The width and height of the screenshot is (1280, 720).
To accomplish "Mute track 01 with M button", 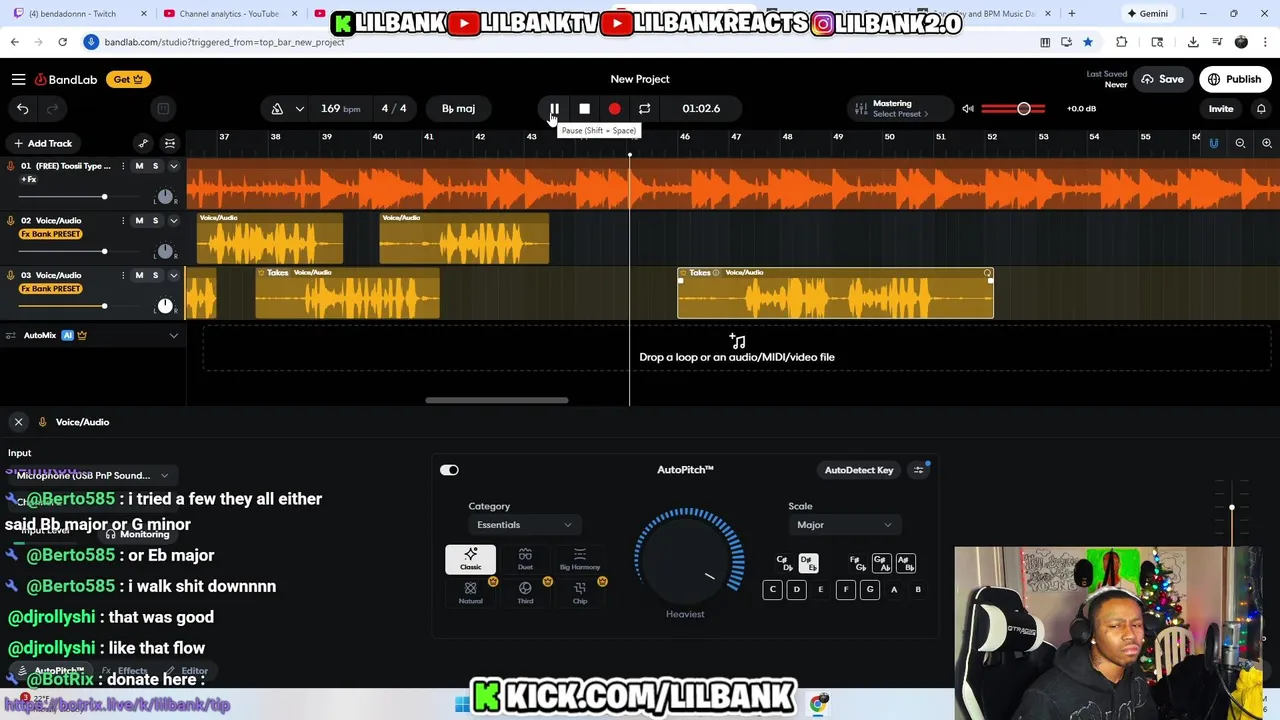I will click(139, 166).
